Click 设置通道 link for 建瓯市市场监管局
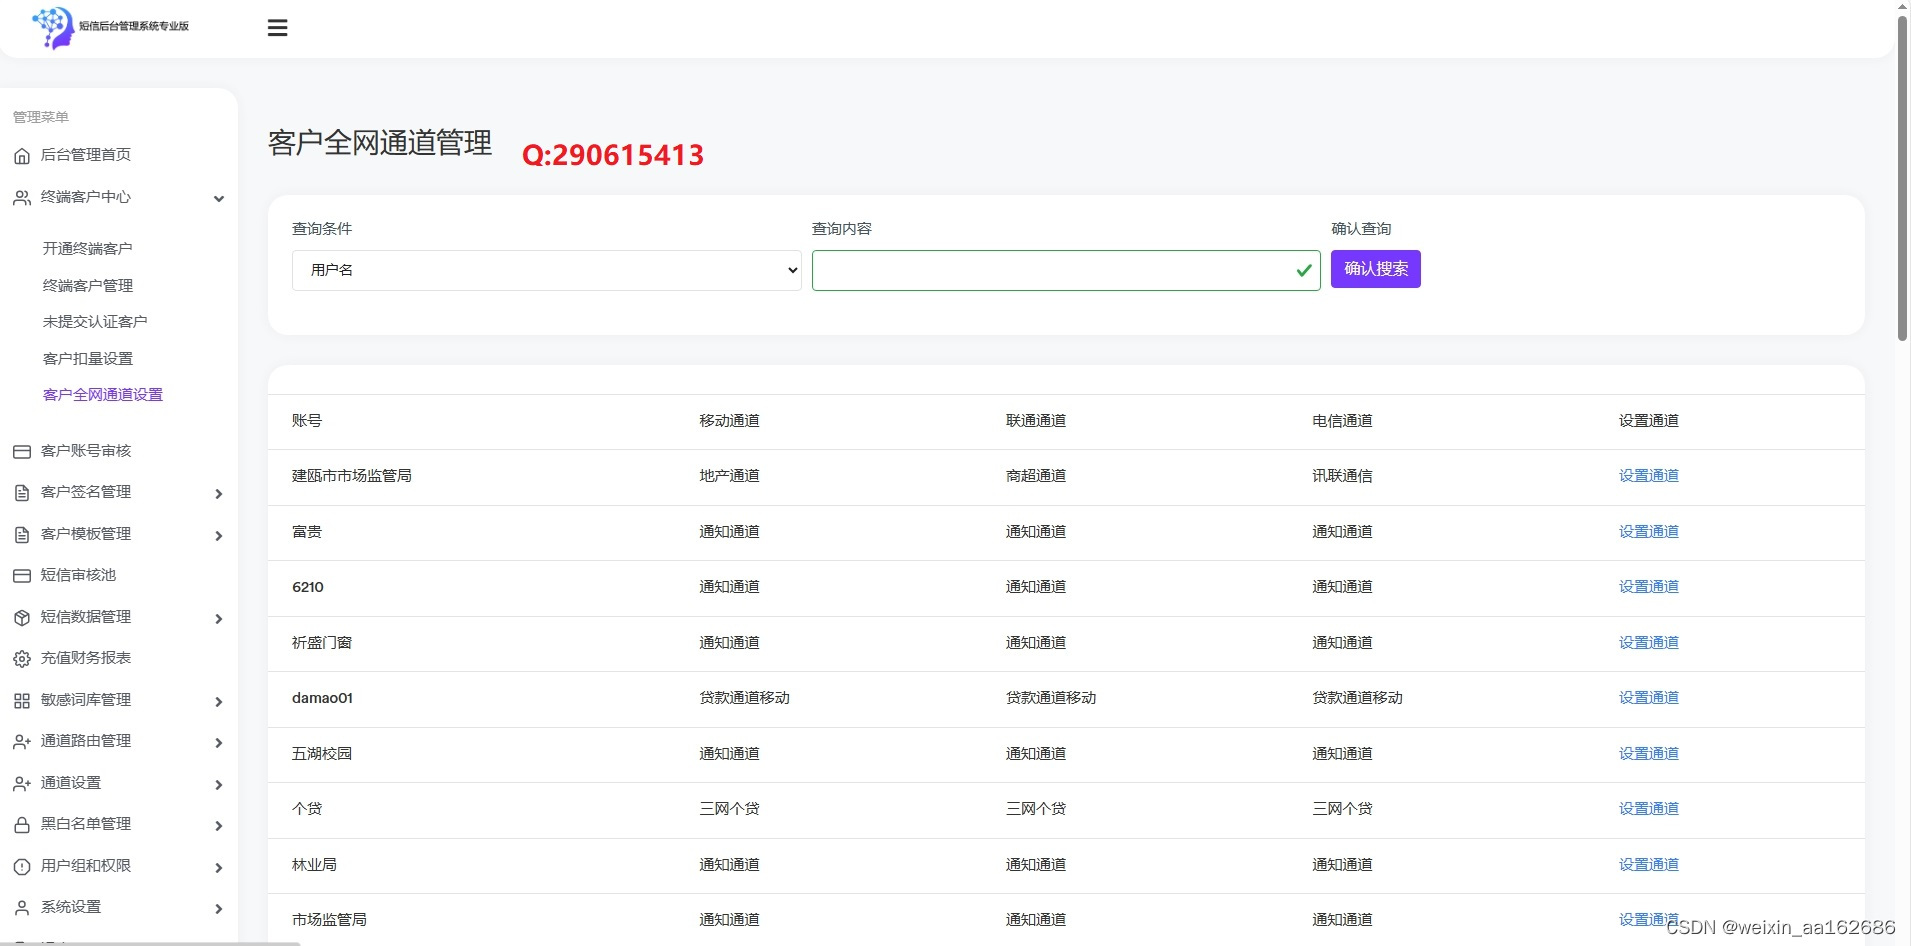Viewport: 1911px width, 946px height. click(1649, 476)
